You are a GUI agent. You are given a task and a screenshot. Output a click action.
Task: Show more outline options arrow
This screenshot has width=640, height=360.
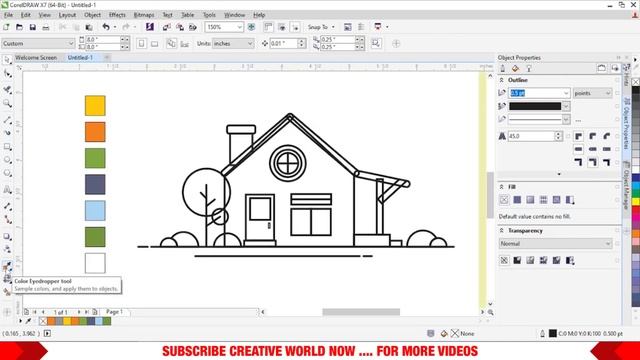pyautogui.click(x=559, y=174)
